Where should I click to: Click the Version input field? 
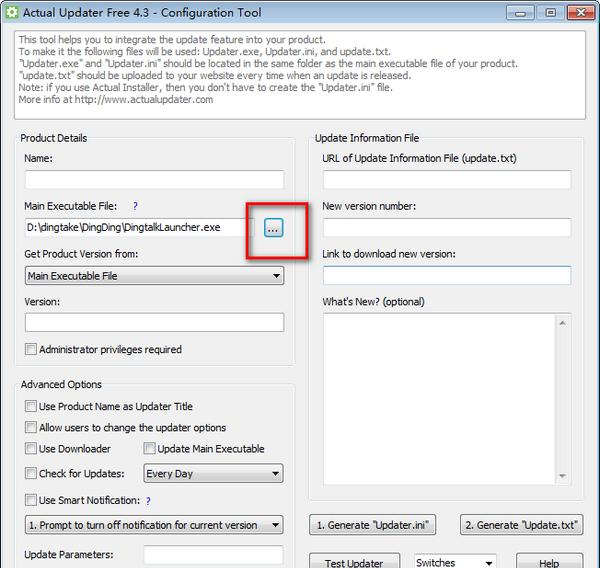tap(154, 322)
